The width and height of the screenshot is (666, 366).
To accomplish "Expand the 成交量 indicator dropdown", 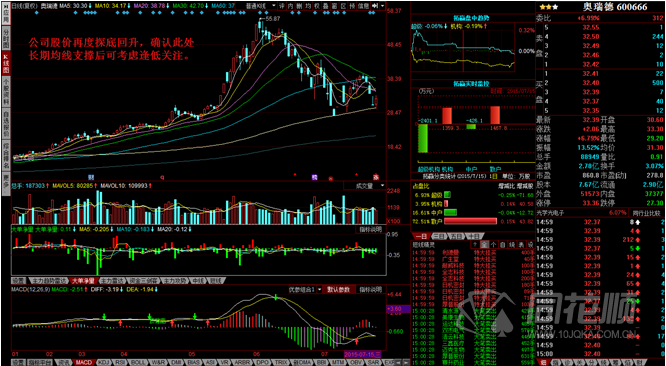I will [x=364, y=186].
